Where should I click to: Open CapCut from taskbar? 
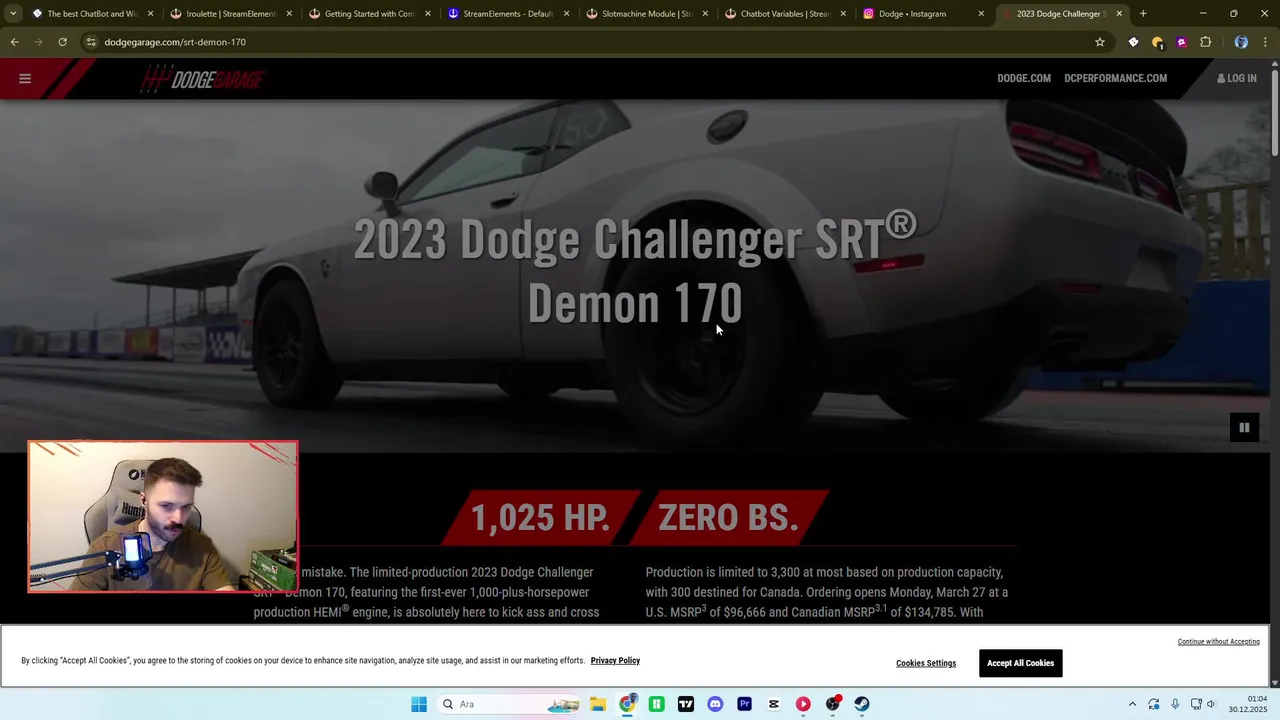774,704
